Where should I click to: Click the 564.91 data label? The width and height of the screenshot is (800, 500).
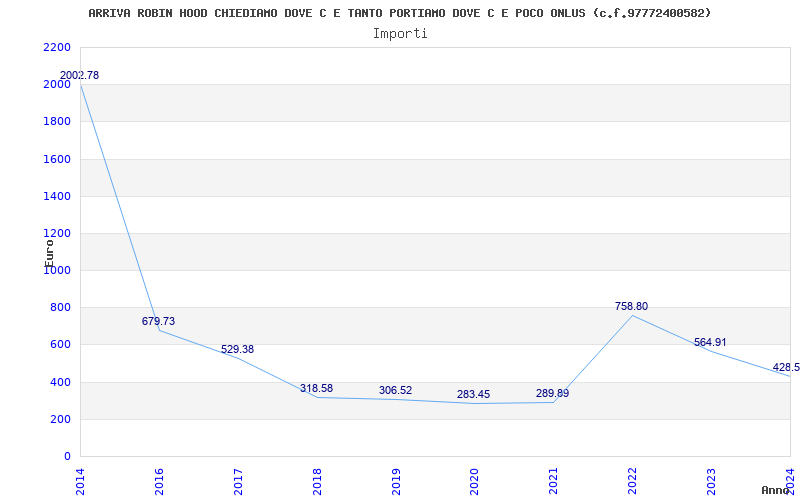pos(710,342)
